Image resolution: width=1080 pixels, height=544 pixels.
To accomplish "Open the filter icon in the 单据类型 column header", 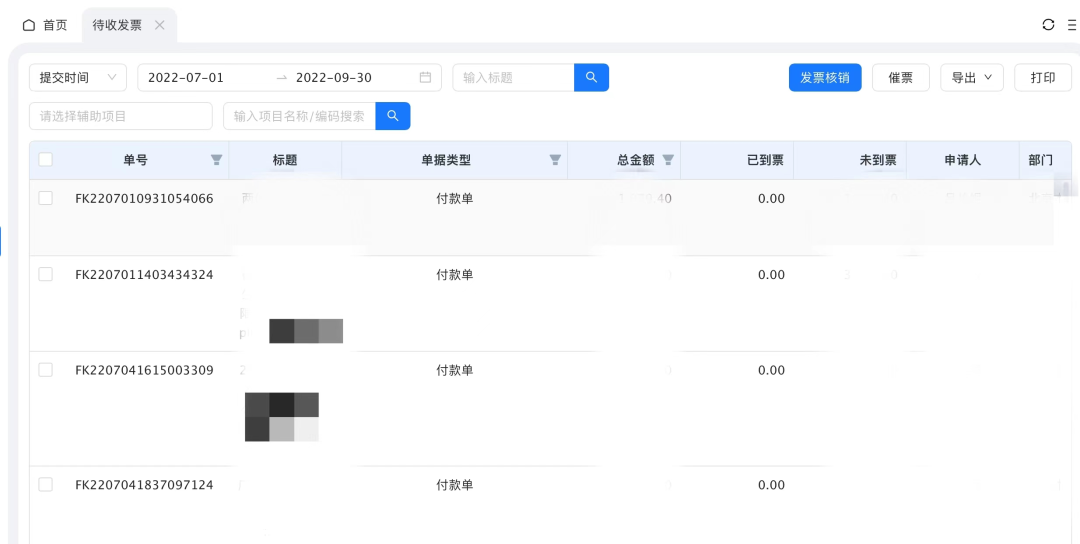I will click(x=555, y=160).
